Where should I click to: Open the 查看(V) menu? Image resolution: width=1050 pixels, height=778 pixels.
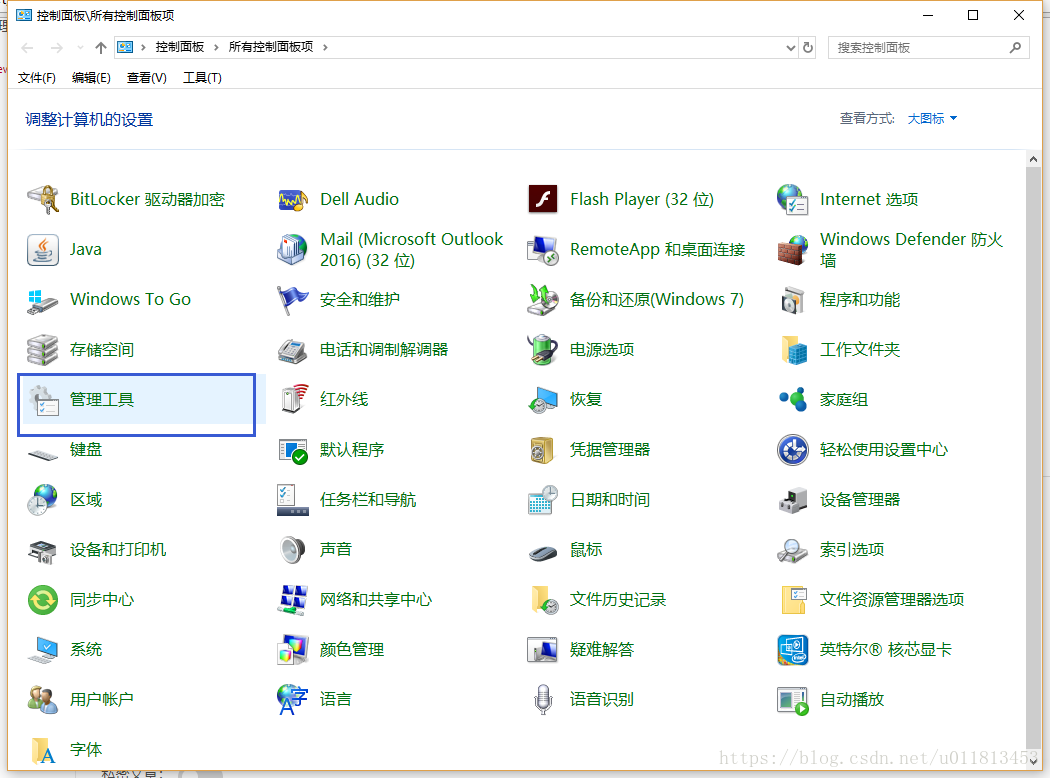point(147,78)
